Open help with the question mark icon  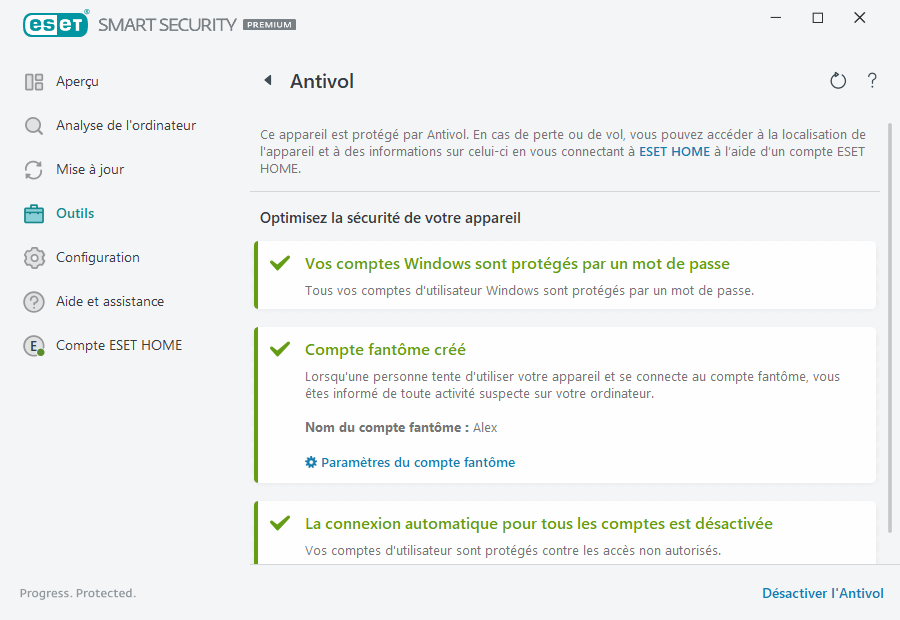pos(872,81)
